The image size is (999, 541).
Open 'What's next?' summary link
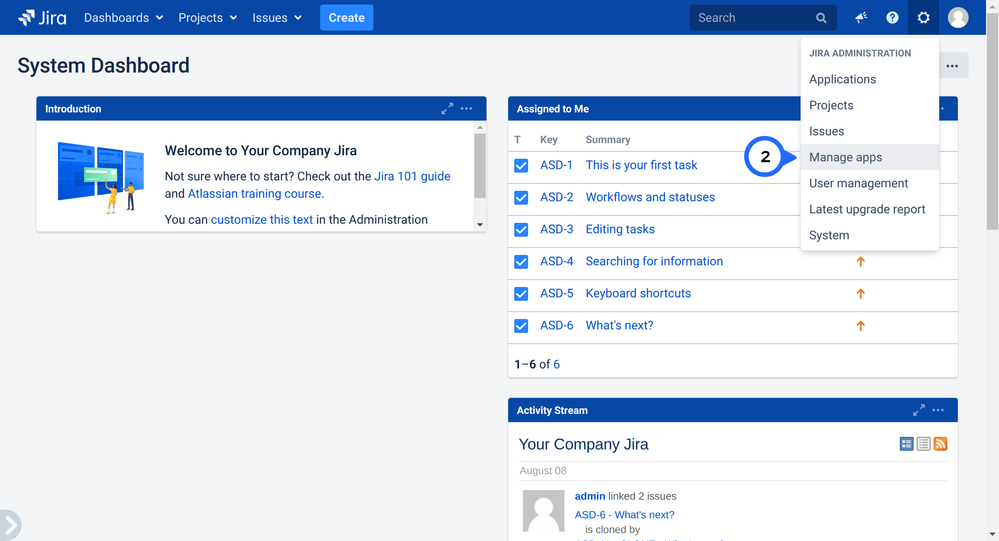(619, 326)
